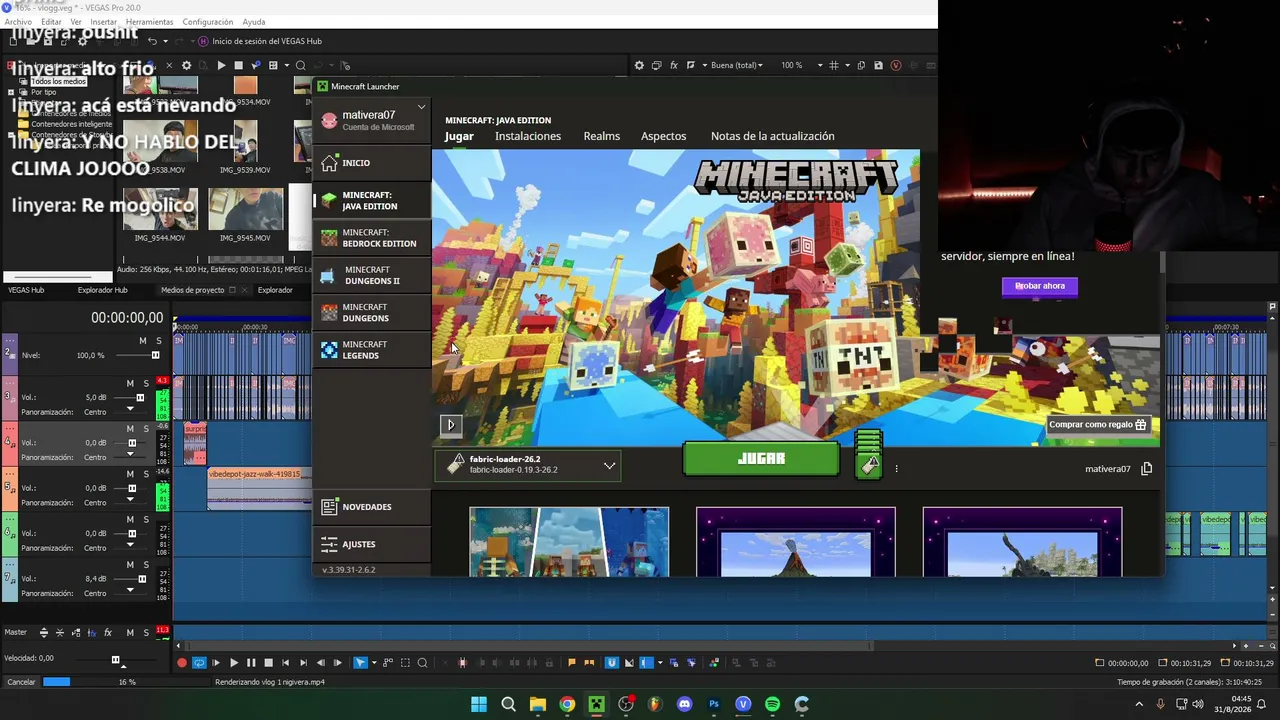This screenshot has width=1280, height=720.
Task: Mute track 4 in VEGAS
Action: pos(130,429)
